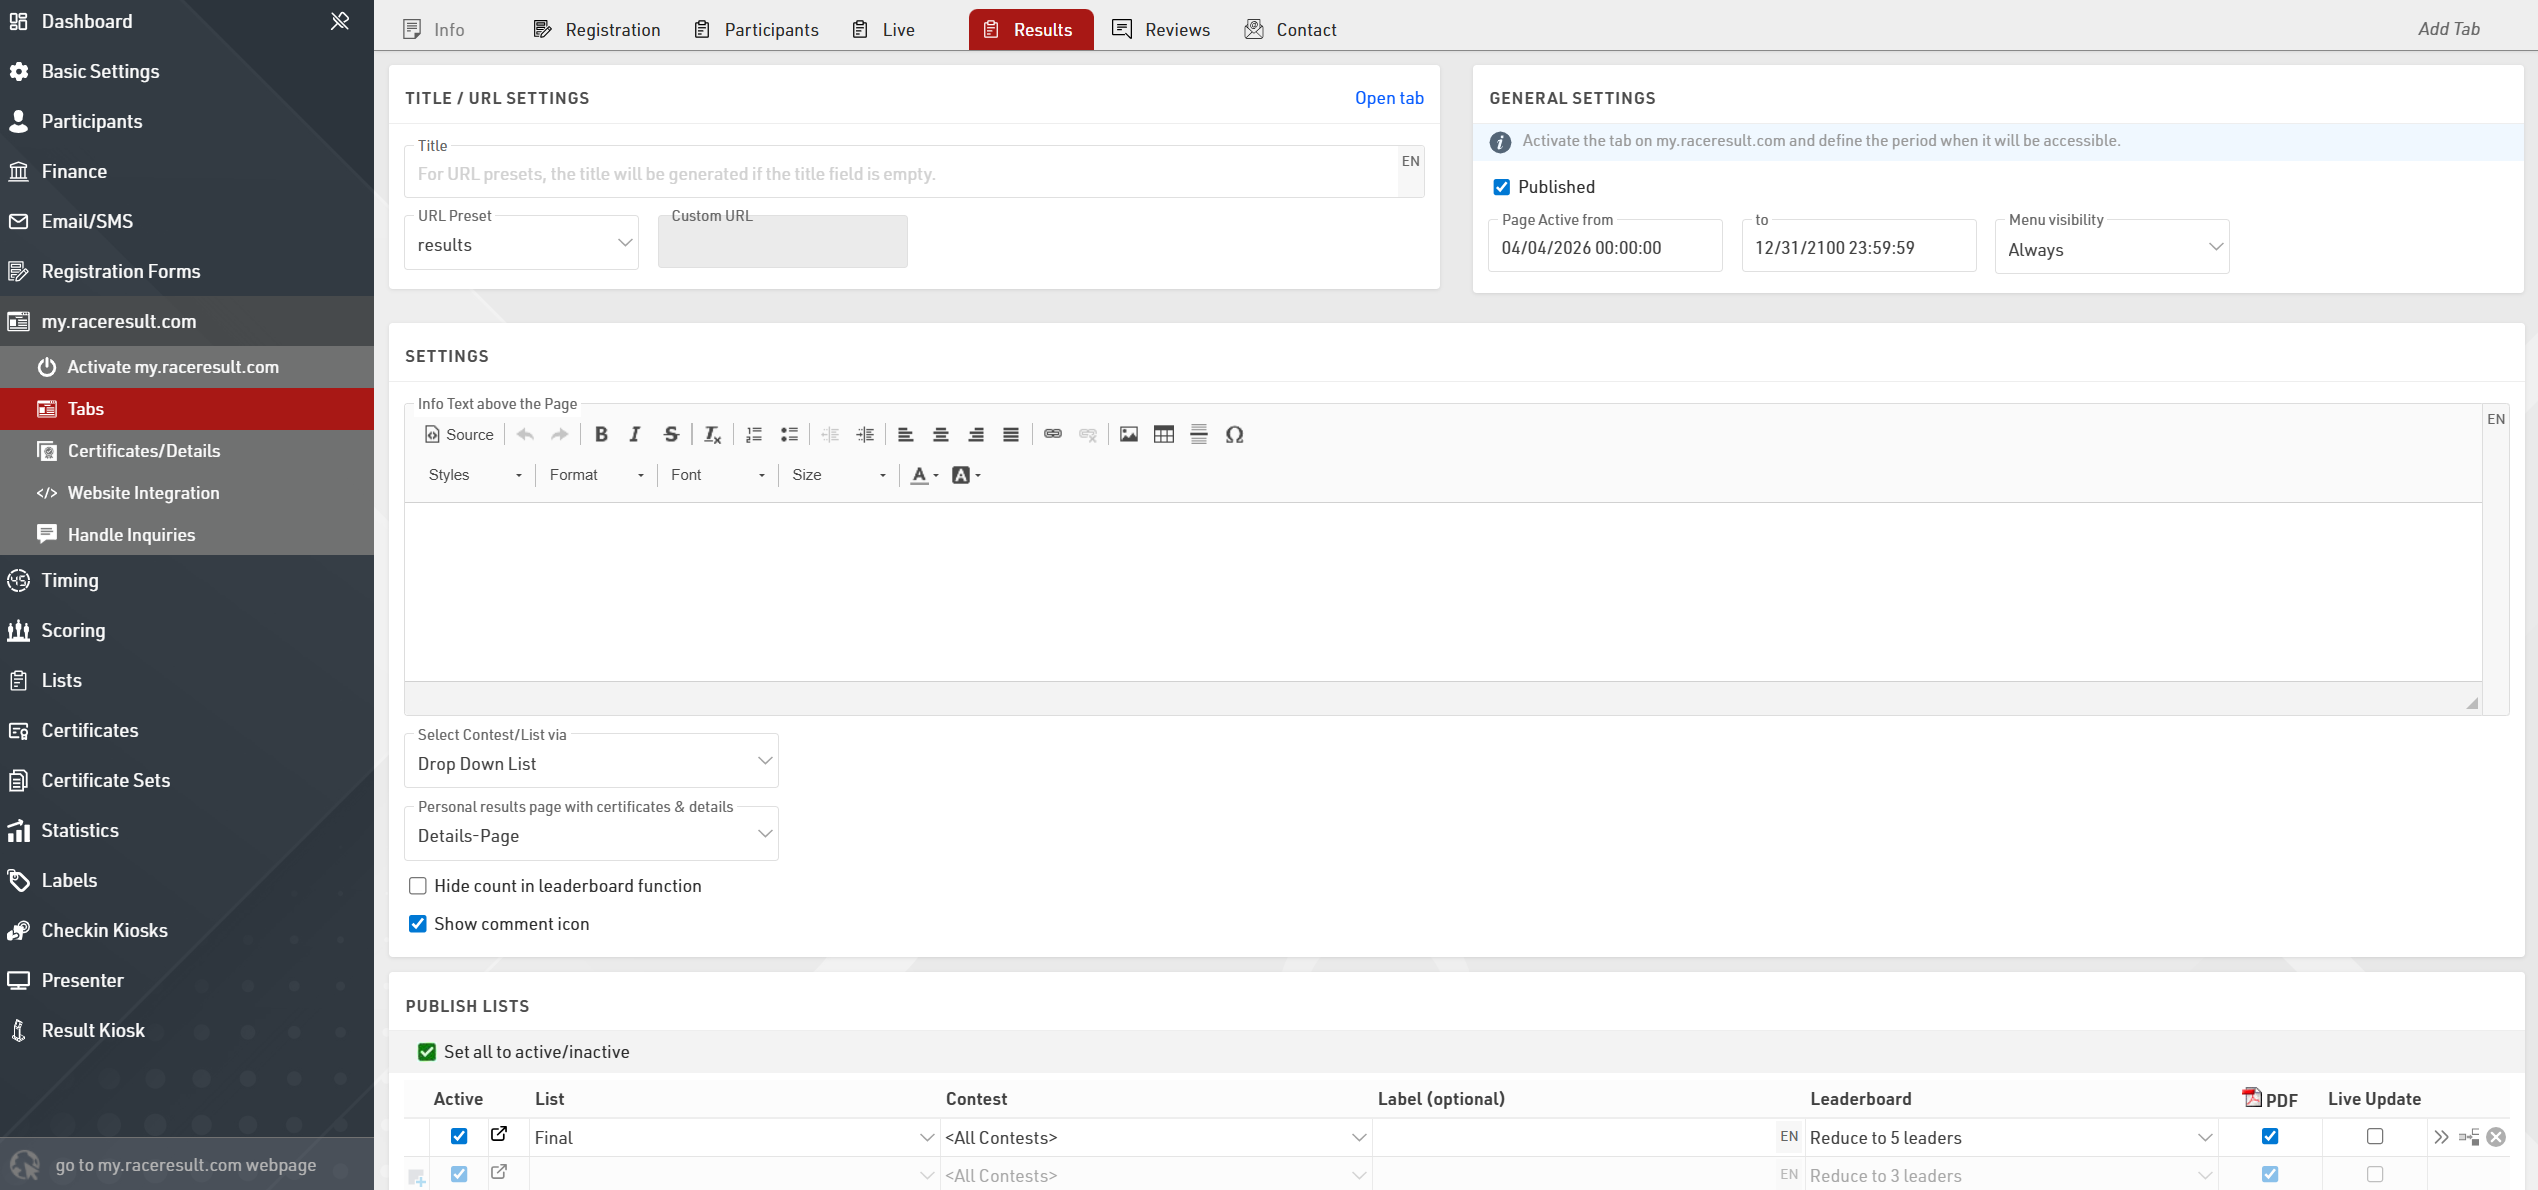This screenshot has height=1190, width=2538.
Task: Toggle Show comment icon checkbox
Action: pos(418,924)
